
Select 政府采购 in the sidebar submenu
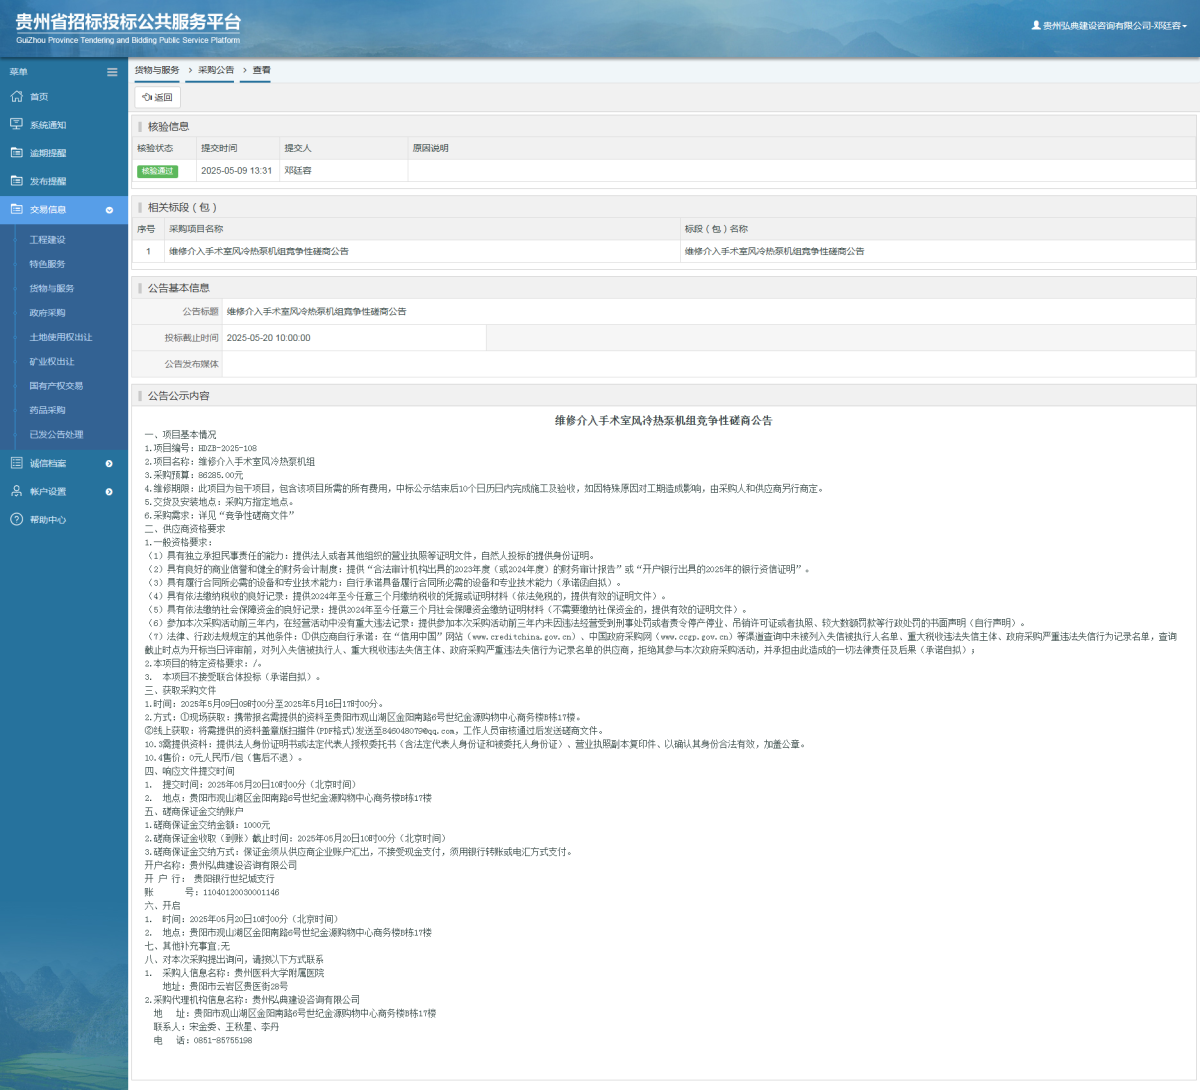(47, 313)
